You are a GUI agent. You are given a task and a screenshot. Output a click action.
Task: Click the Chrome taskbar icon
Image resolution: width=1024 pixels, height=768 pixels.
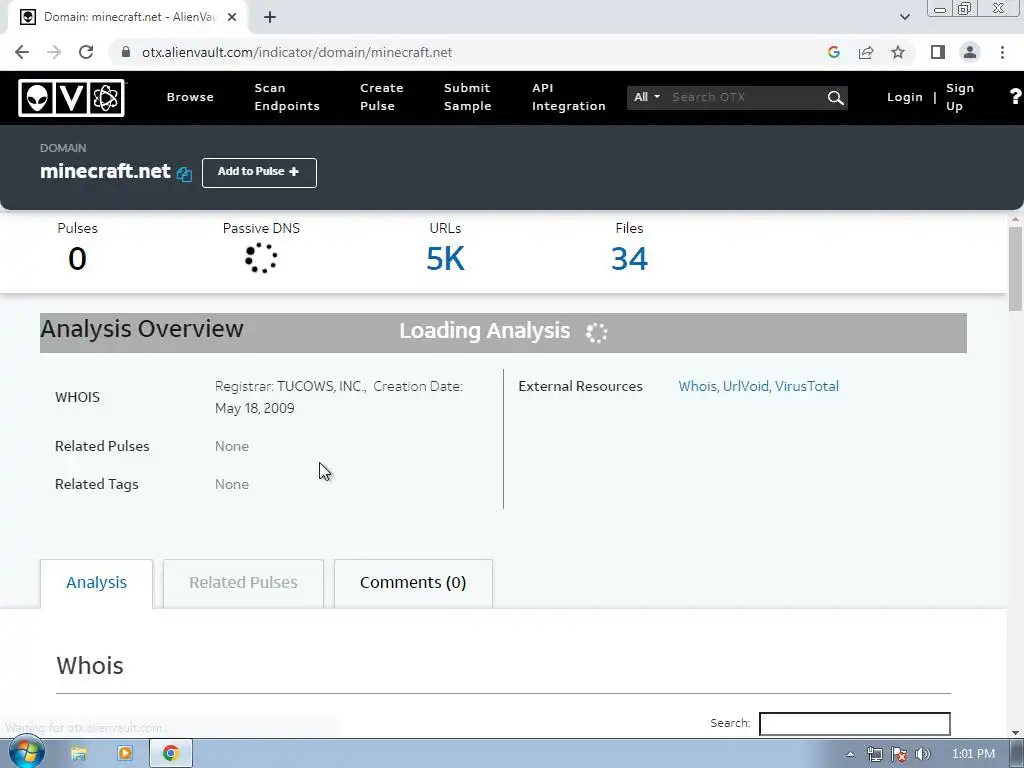[x=170, y=754]
